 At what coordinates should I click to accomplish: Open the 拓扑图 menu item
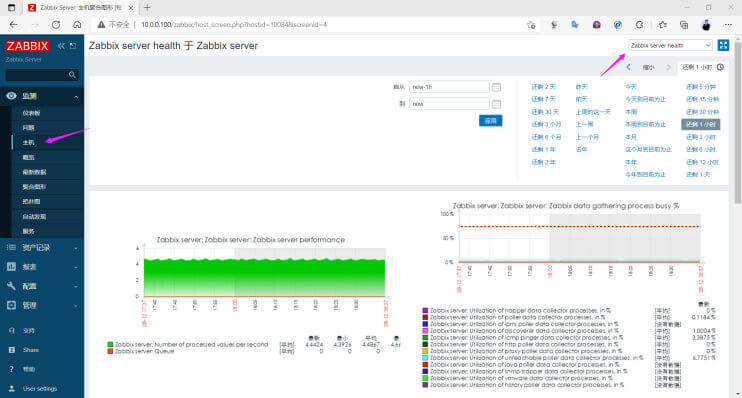coord(31,202)
